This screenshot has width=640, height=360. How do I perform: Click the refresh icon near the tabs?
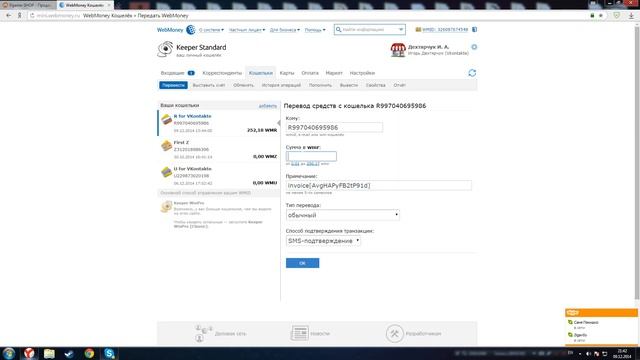[x=472, y=73]
